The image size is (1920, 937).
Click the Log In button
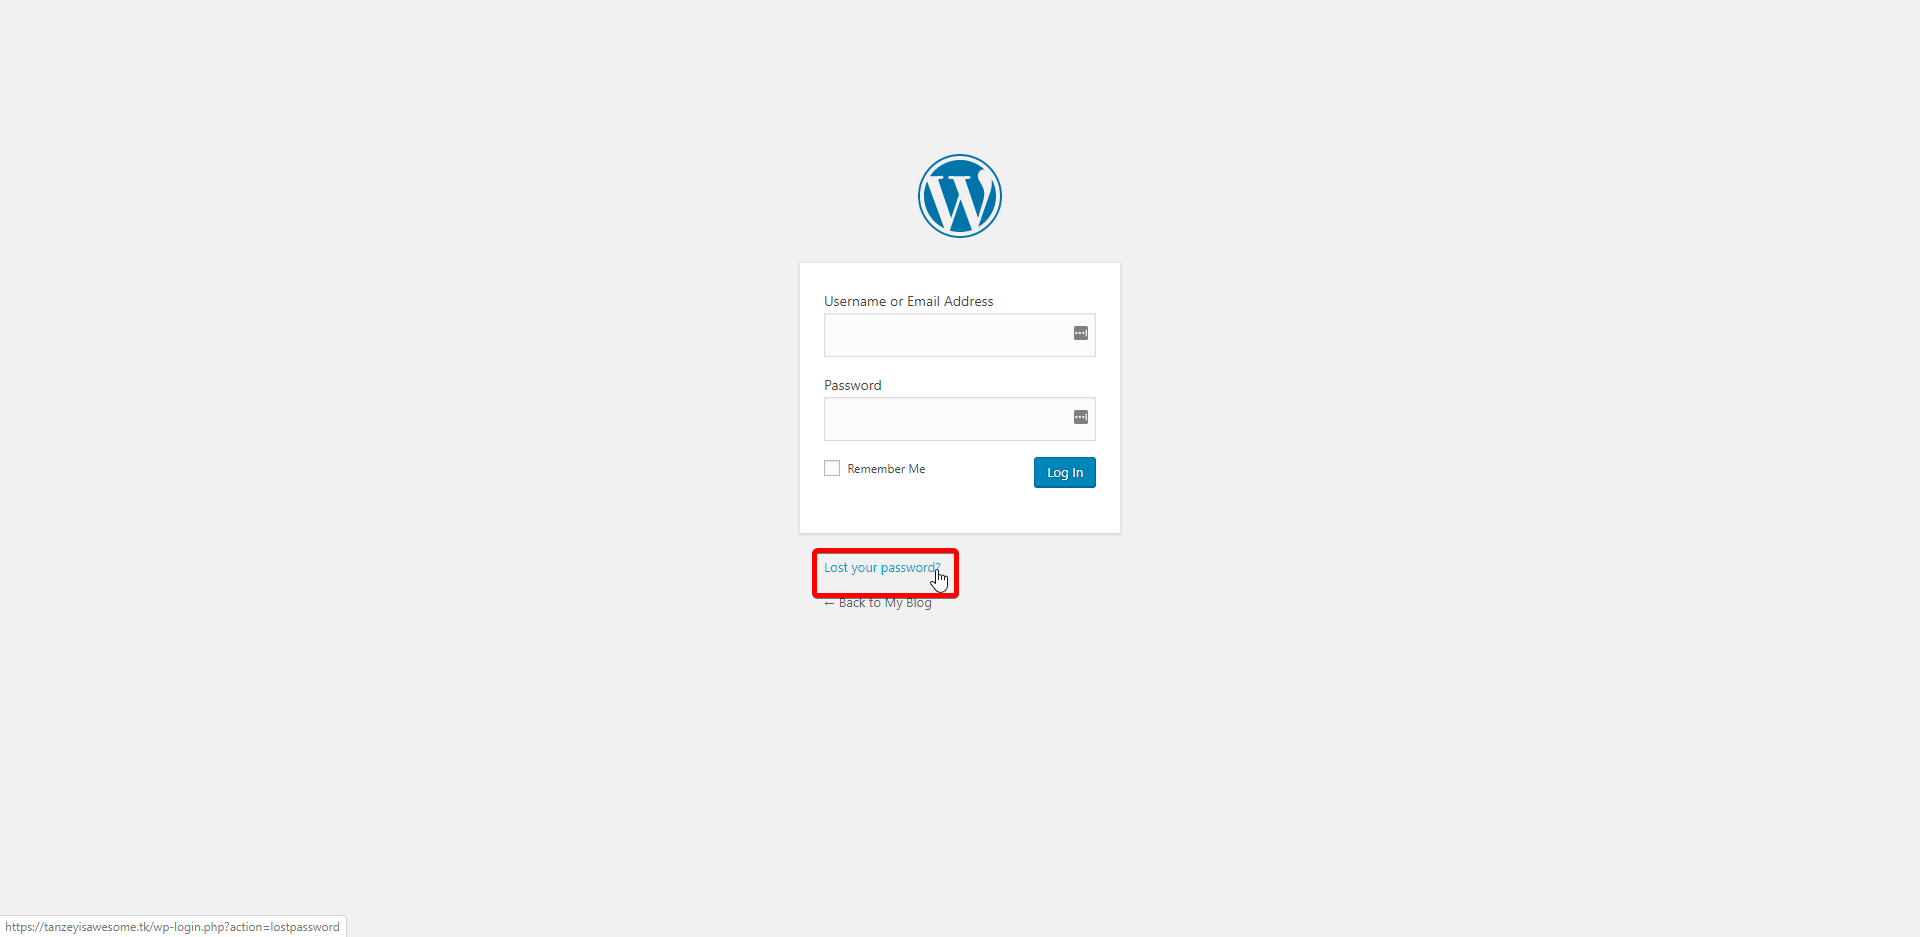(1065, 473)
